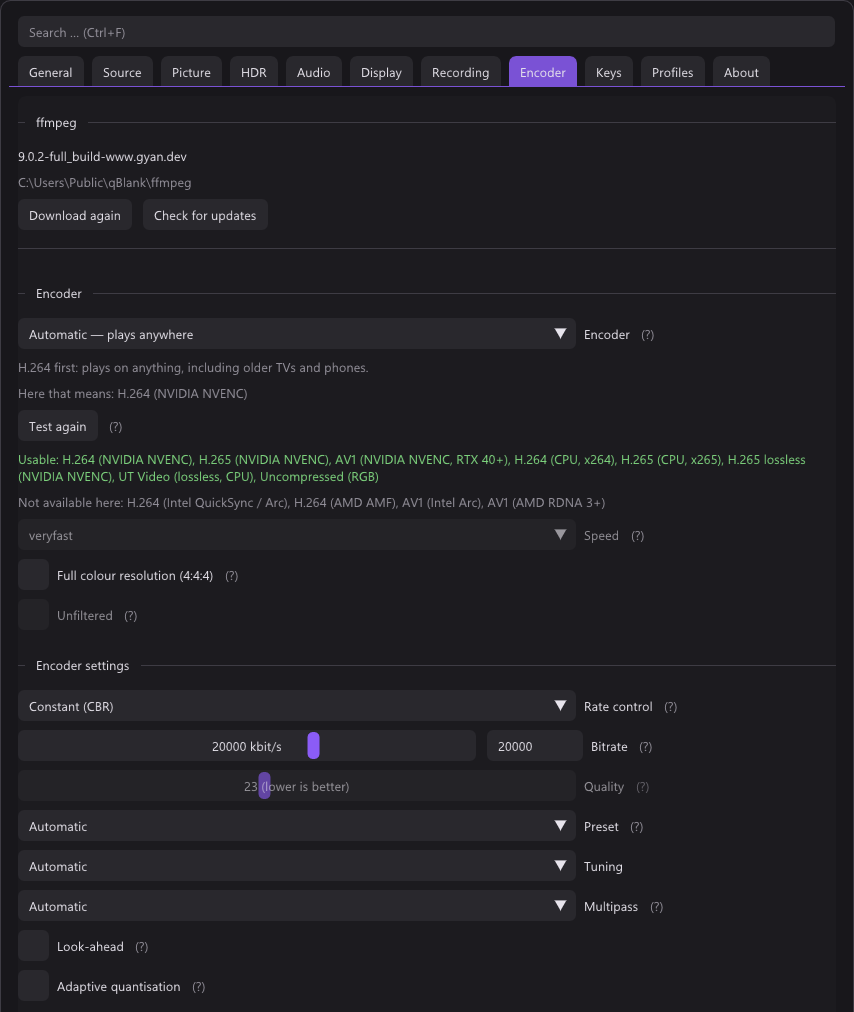Switch to the Display tab
This screenshot has height=1012, width=854.
tap(381, 72)
